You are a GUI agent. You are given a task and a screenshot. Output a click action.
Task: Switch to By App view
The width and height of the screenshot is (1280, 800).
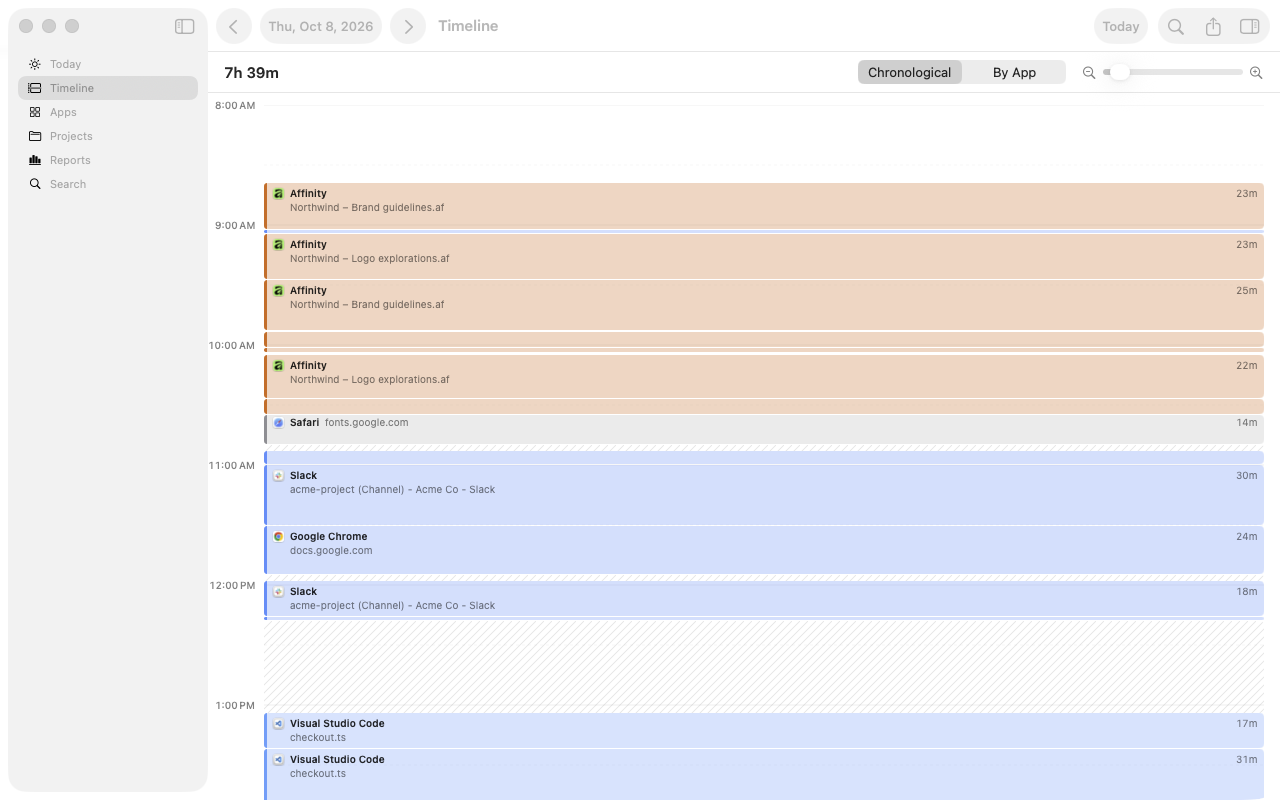point(1014,72)
